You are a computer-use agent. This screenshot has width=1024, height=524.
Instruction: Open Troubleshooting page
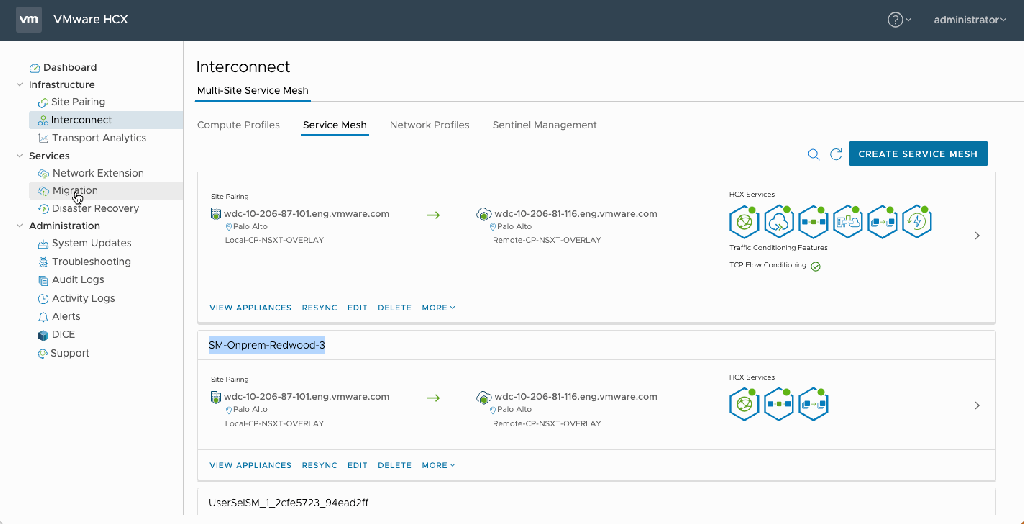pos(91,261)
